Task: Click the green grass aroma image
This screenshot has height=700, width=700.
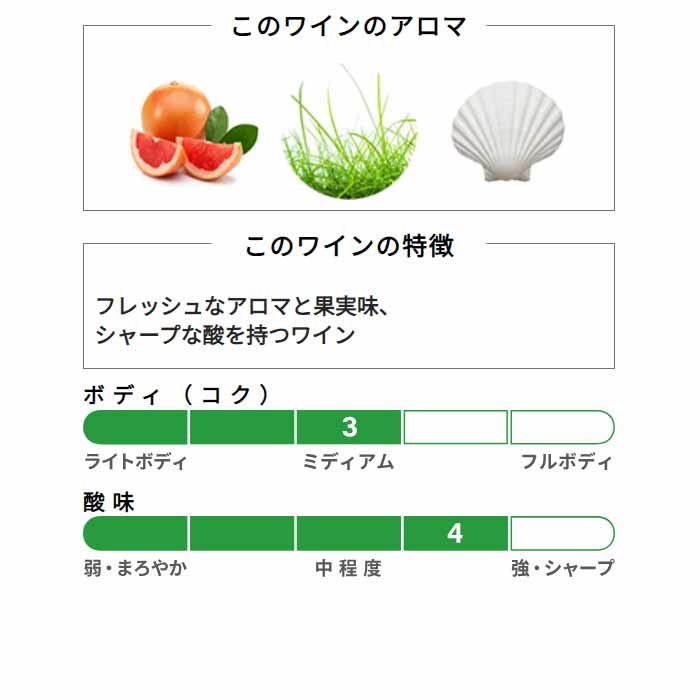Action: (x=349, y=133)
